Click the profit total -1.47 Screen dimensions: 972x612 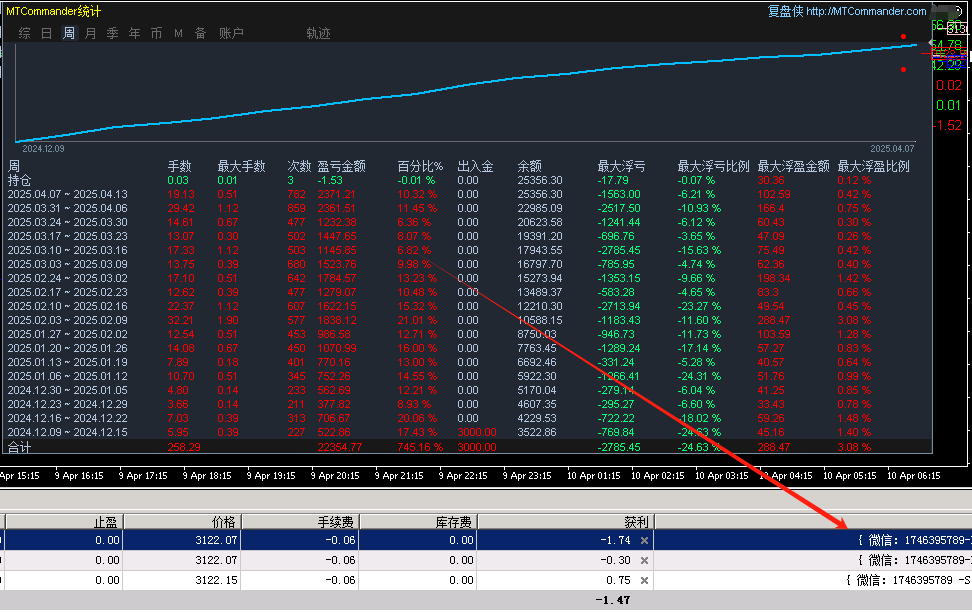[612, 600]
